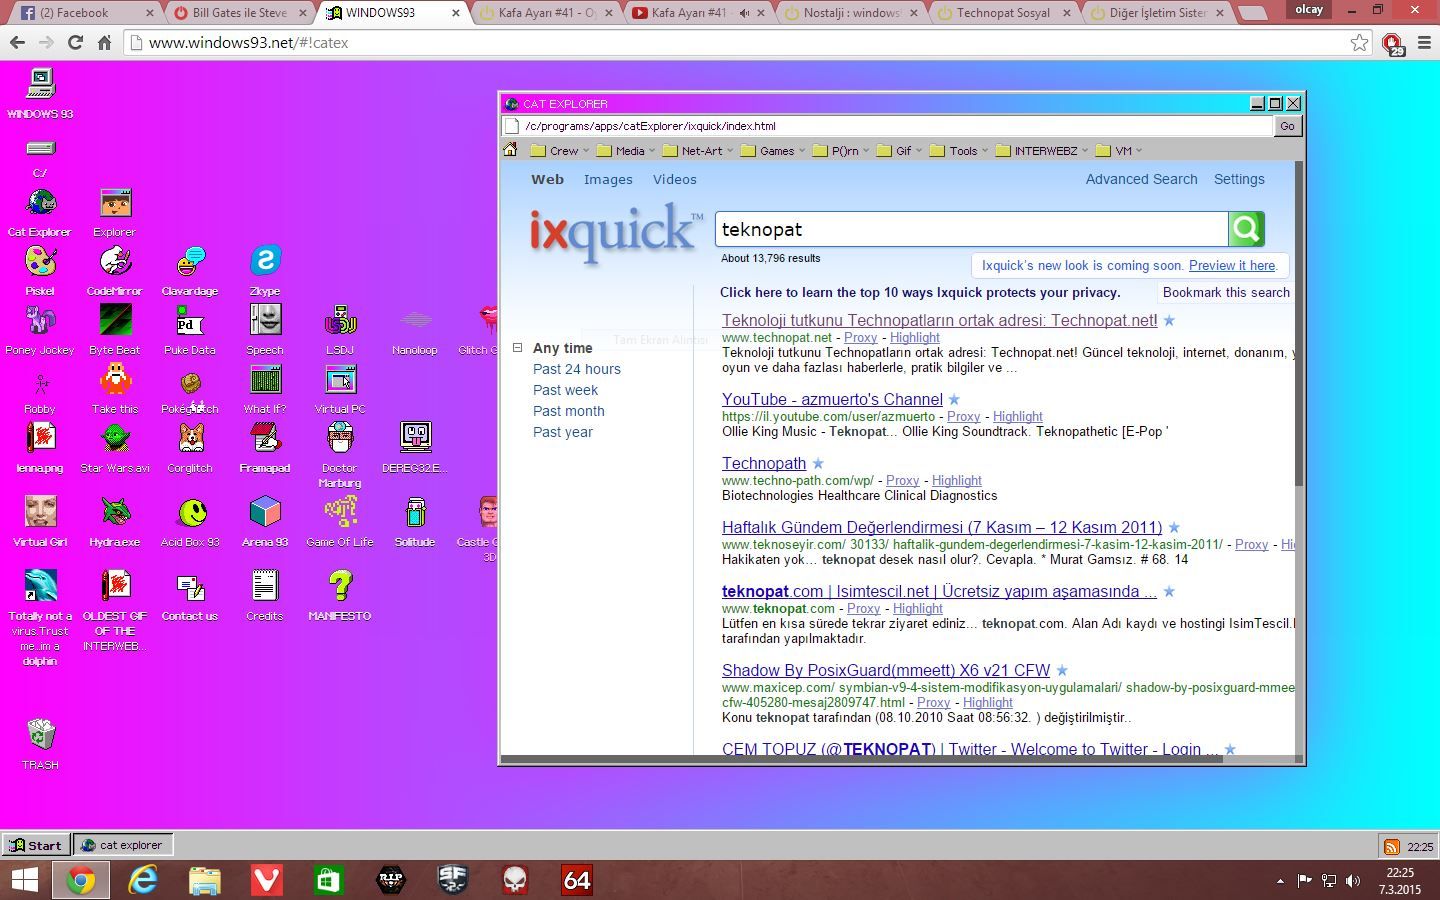
Task: Open lenna.png on the desktop
Action: pyautogui.click(x=40, y=448)
